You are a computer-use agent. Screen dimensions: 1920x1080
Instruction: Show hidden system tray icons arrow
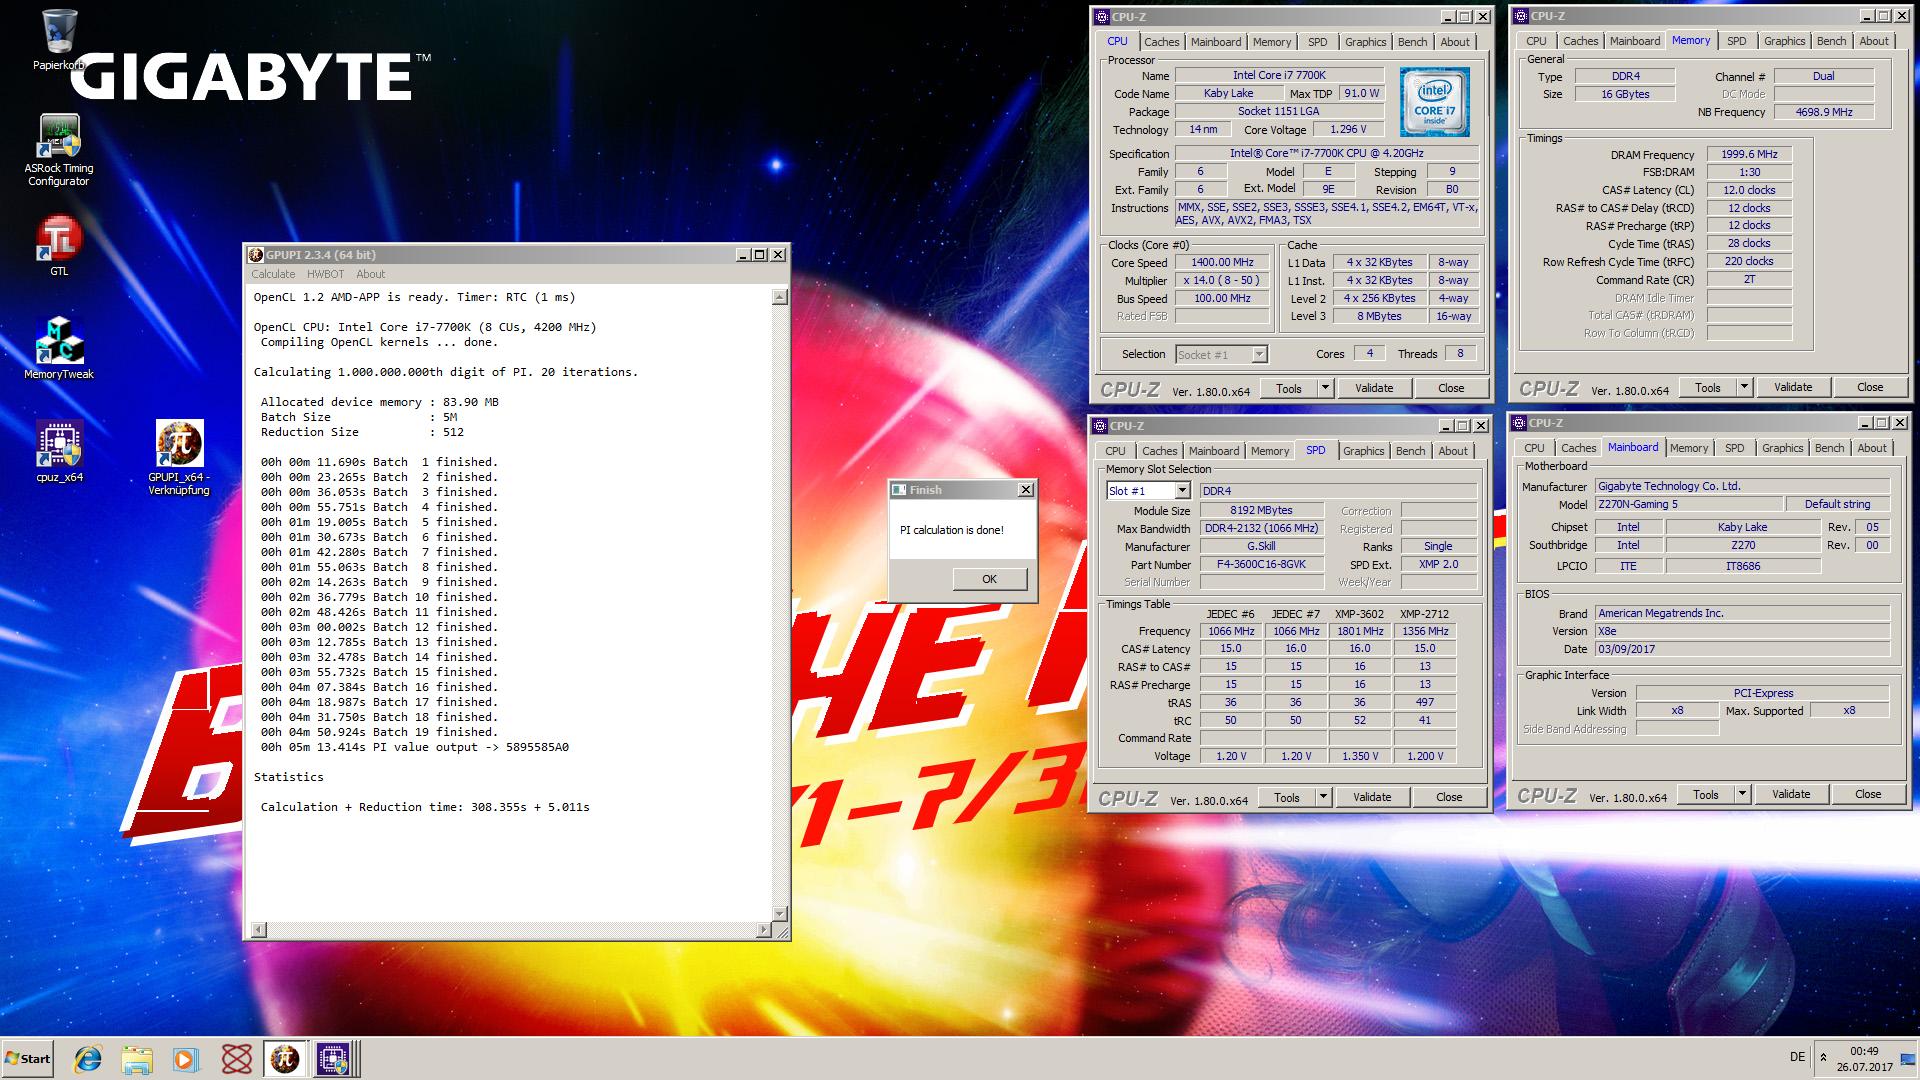click(1823, 1058)
